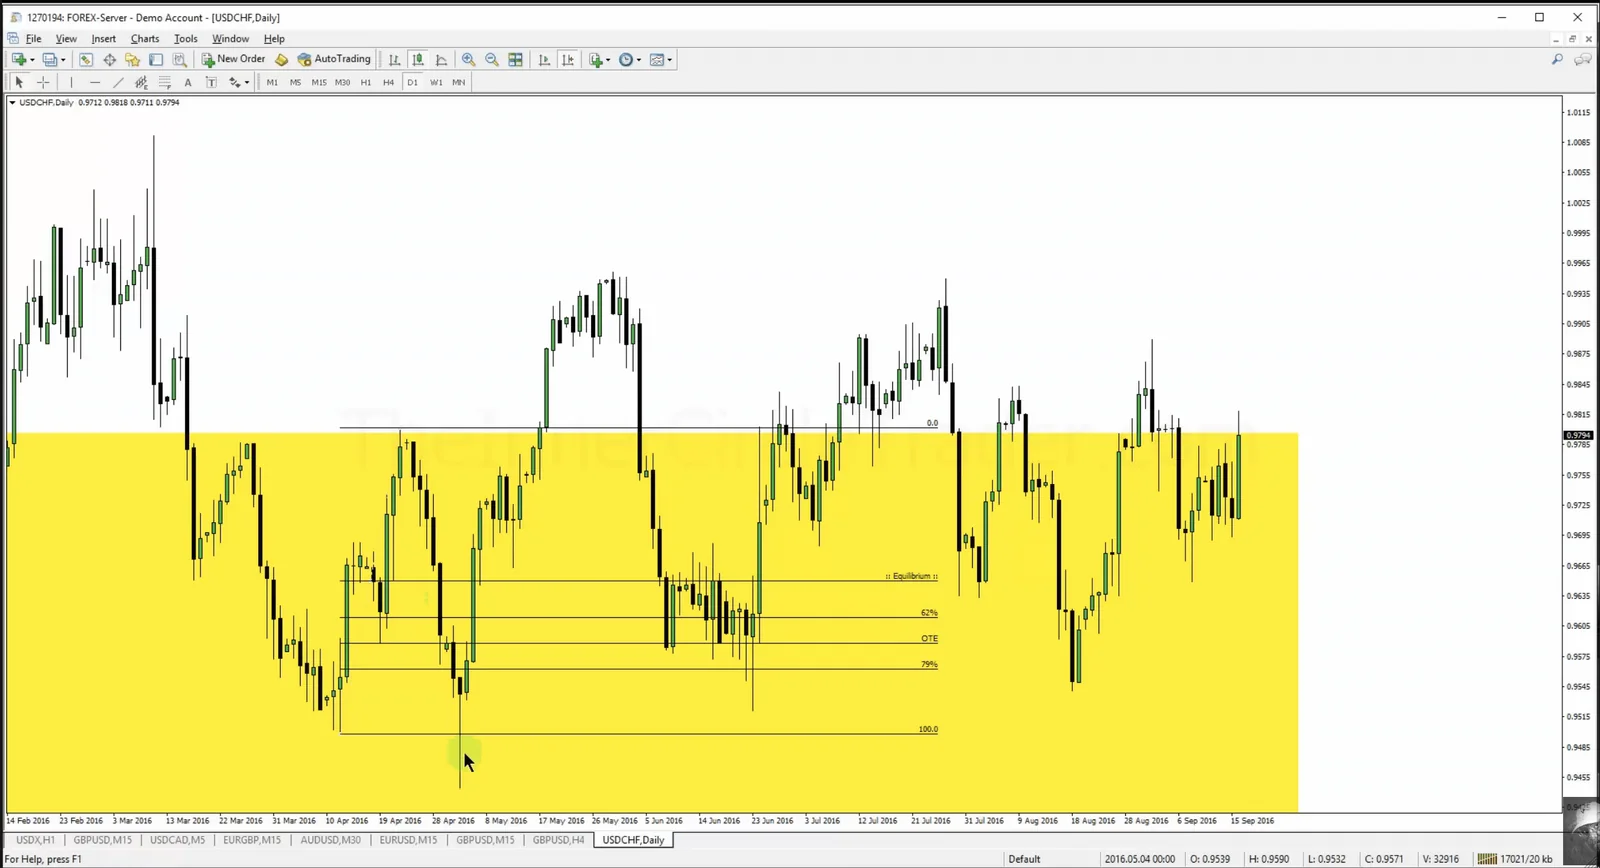Image resolution: width=1600 pixels, height=868 pixels.
Task: Open the Insert menu
Action: pos(104,39)
